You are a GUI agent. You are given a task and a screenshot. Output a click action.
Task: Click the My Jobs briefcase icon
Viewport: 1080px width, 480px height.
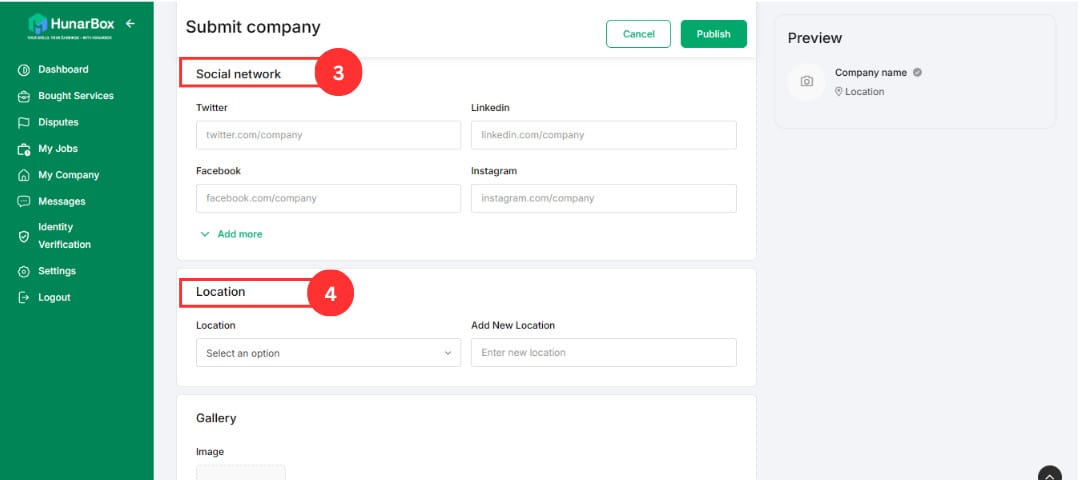pyautogui.click(x=23, y=149)
